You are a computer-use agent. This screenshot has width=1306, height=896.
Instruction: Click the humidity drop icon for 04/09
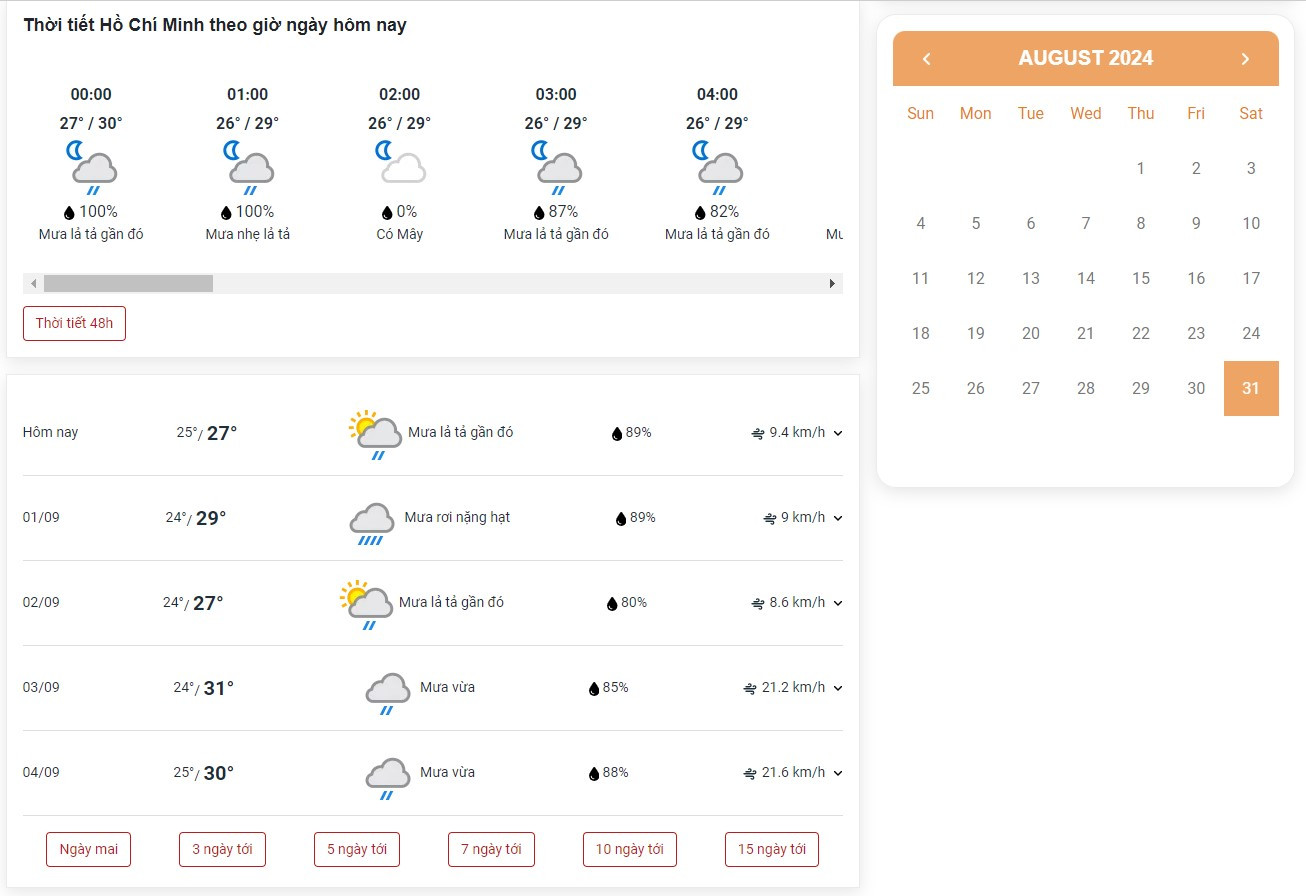click(x=594, y=774)
